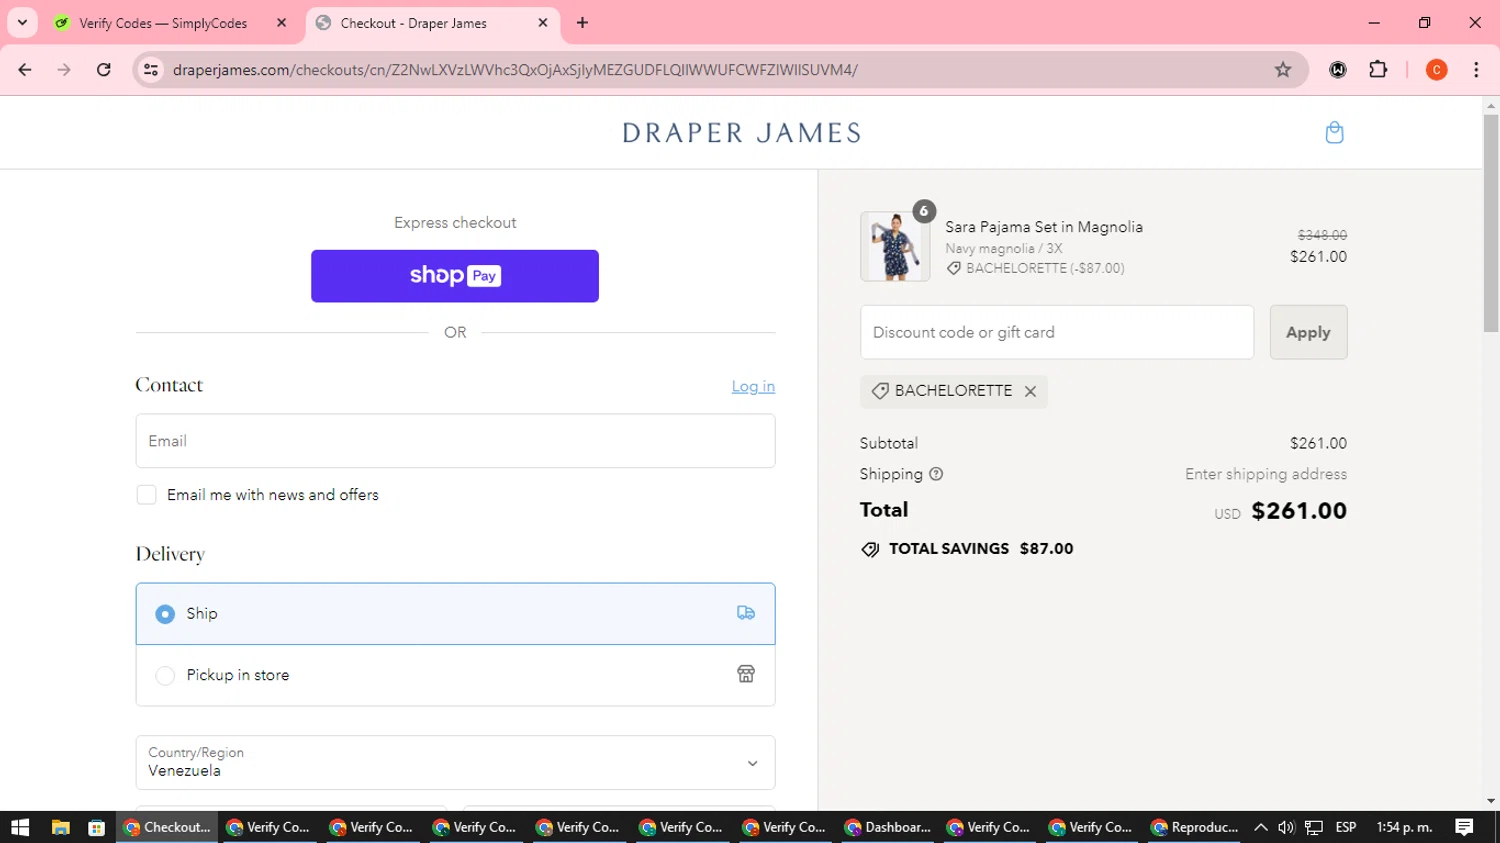Open the notification center icon
Viewport: 1500px width, 843px height.
point(1464,827)
